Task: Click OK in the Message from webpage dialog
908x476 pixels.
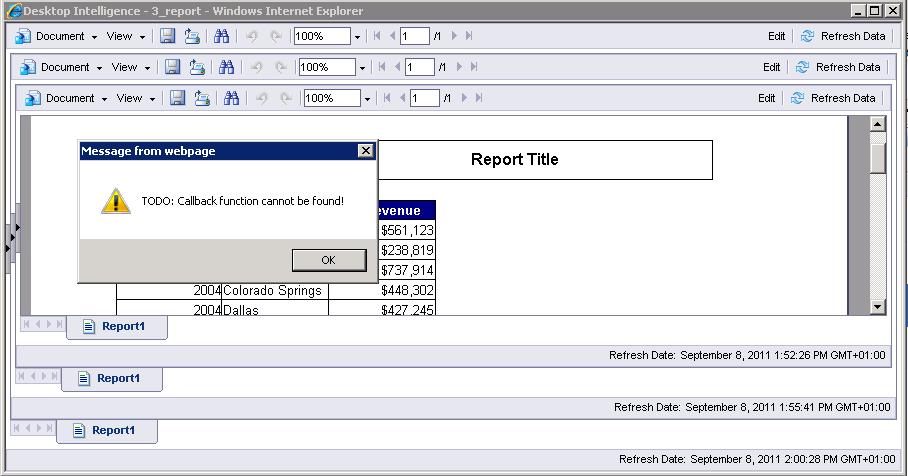Action: coord(329,260)
